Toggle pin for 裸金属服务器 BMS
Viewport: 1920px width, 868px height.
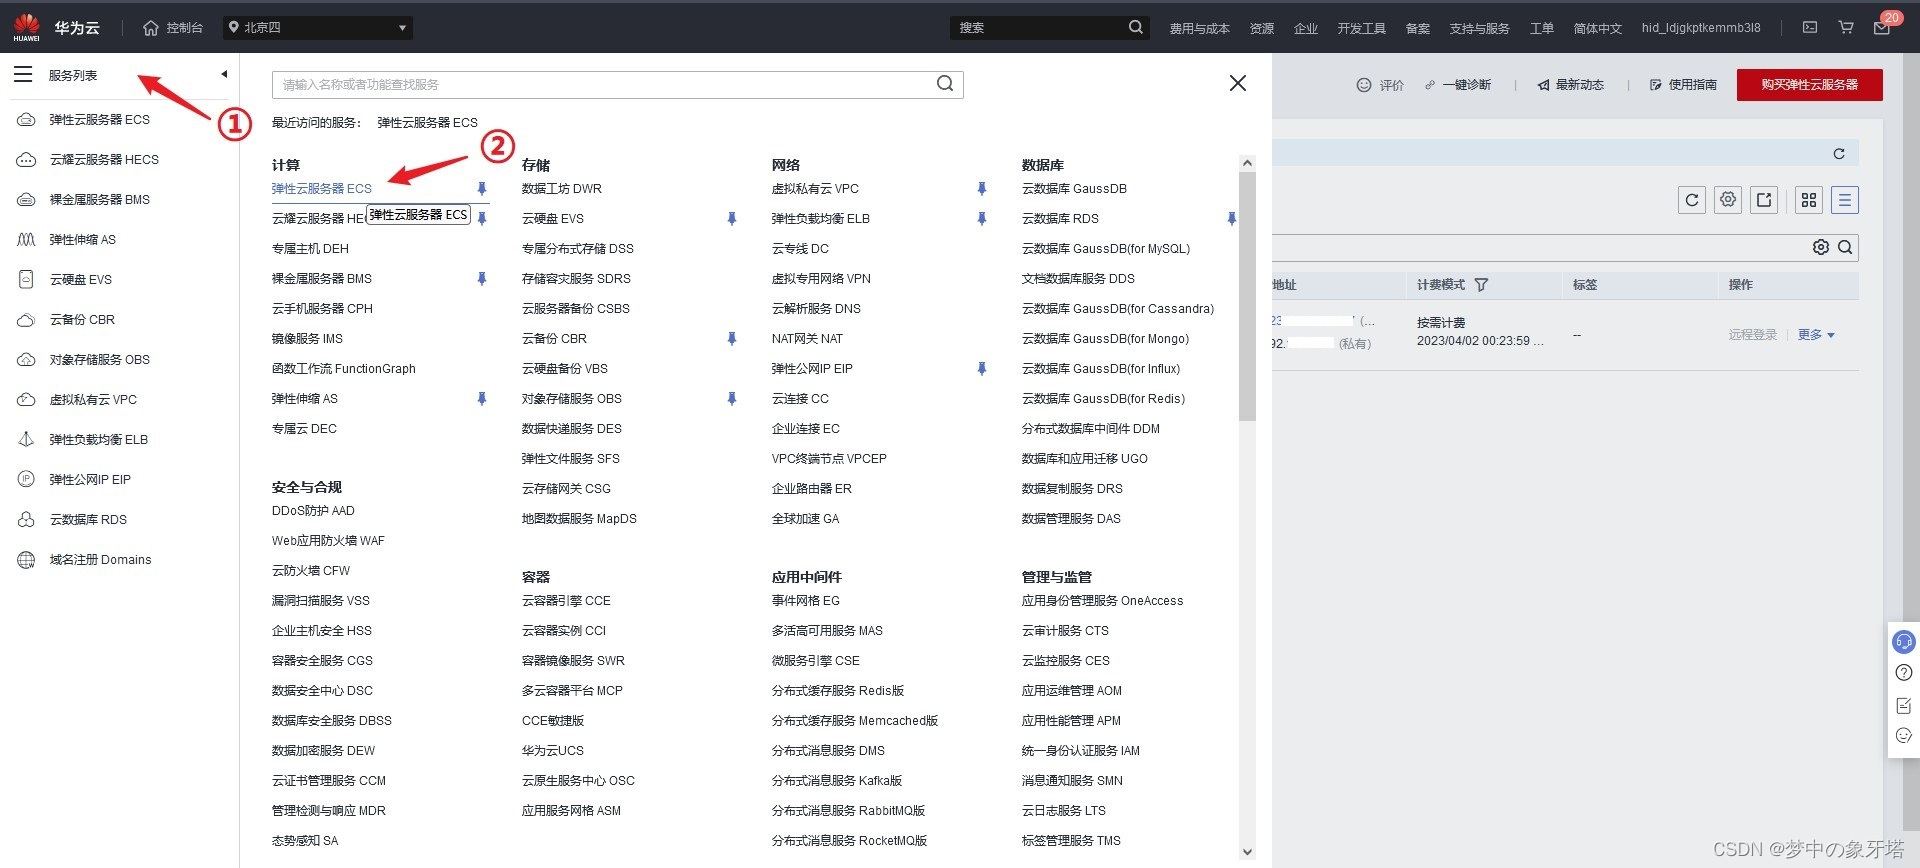(482, 279)
